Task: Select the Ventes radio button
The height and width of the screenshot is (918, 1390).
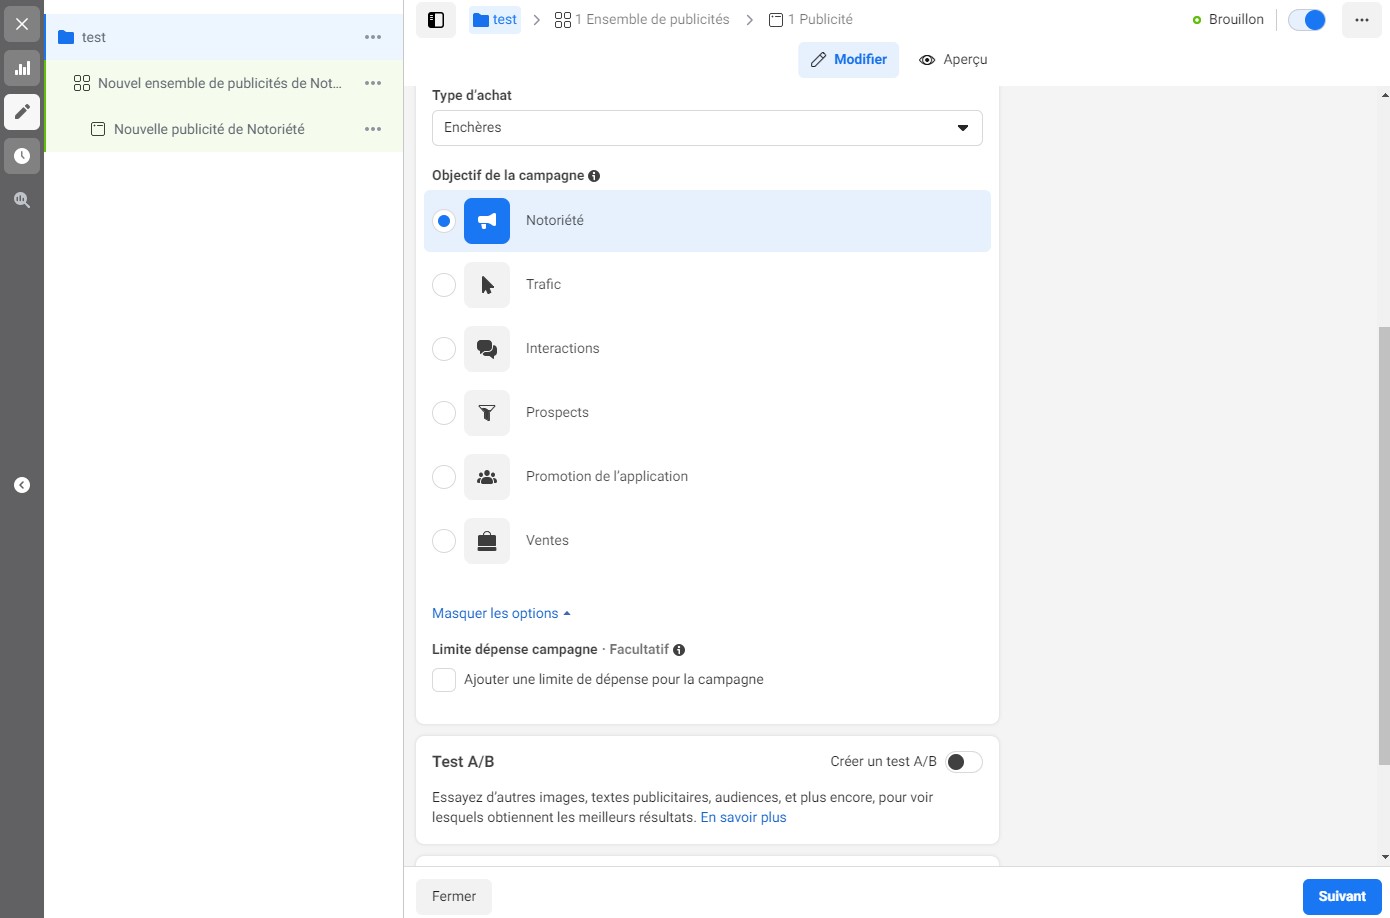Action: click(x=444, y=541)
